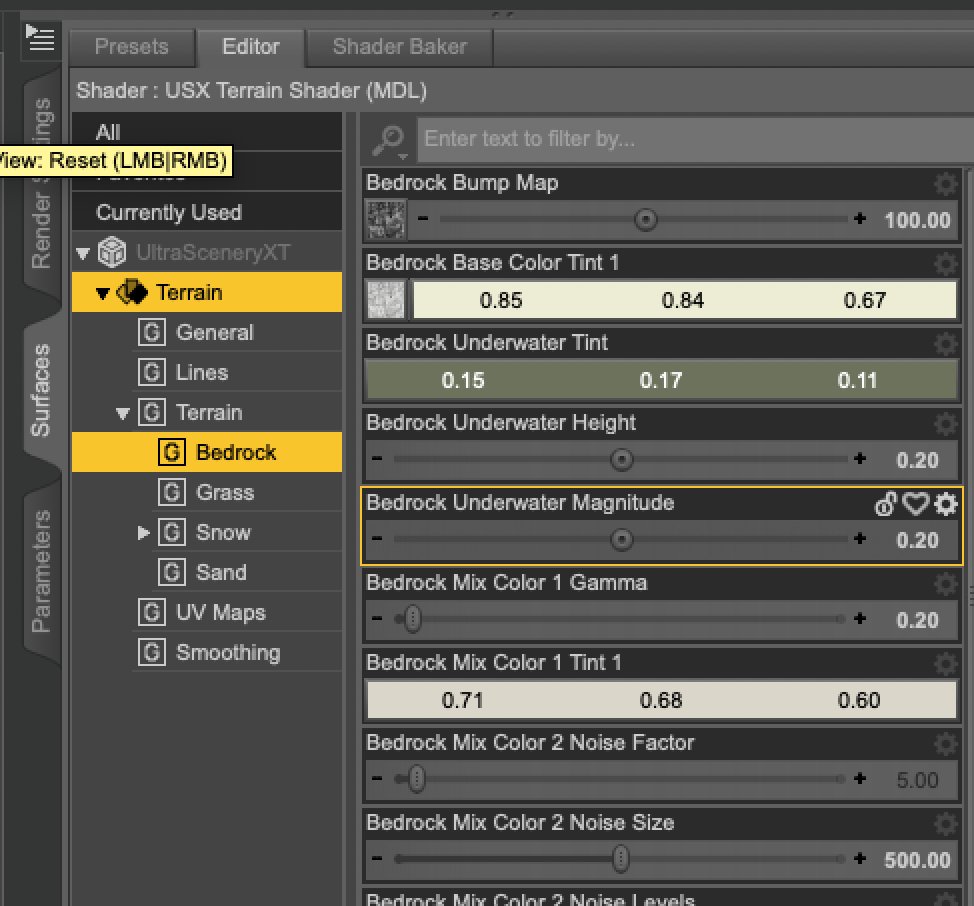Select the All filter category
974x906 pixels.
(207, 132)
